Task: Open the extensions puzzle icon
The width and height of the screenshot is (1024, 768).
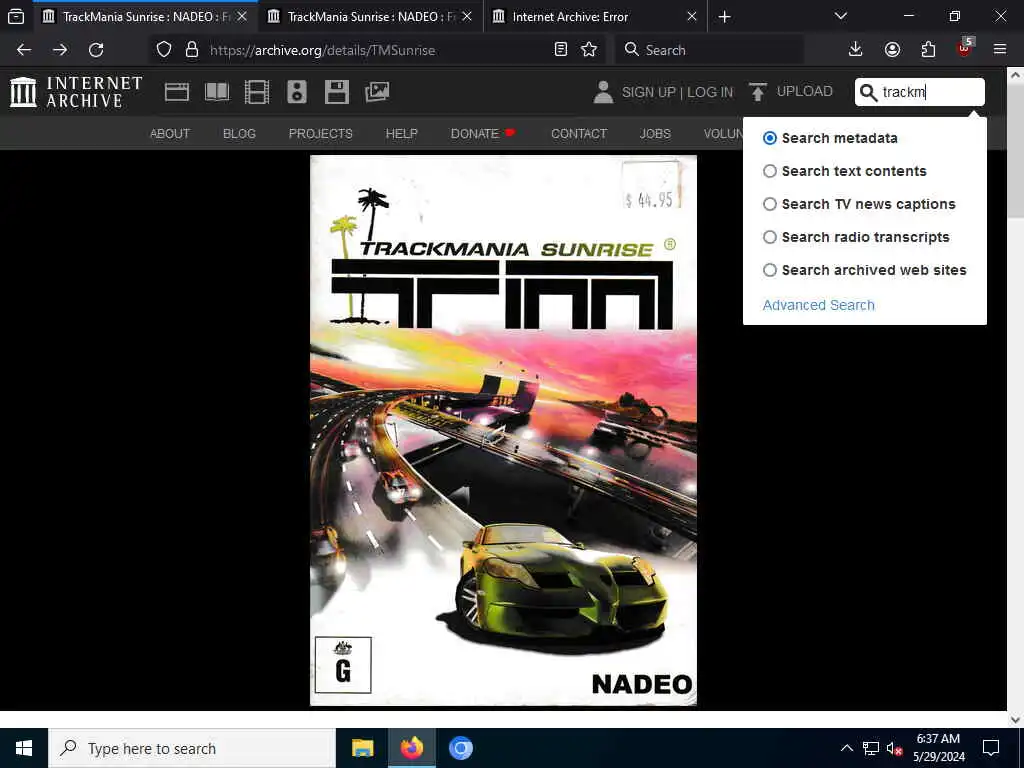Action: click(928, 50)
